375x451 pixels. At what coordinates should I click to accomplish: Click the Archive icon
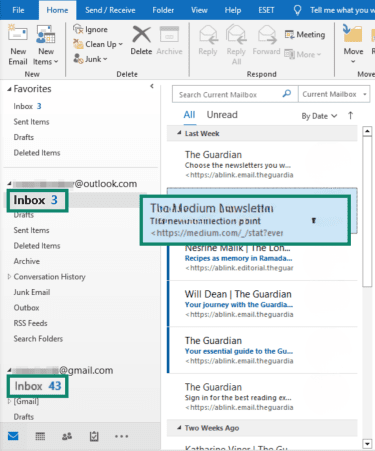[x=169, y=34]
